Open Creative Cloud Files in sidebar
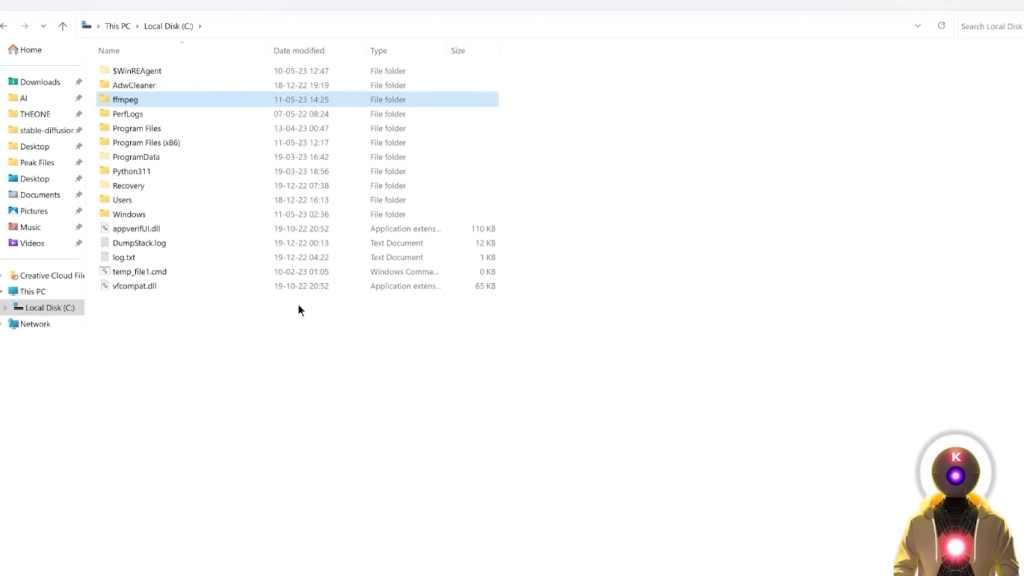This screenshot has height=576, width=1024. [x=52, y=276]
